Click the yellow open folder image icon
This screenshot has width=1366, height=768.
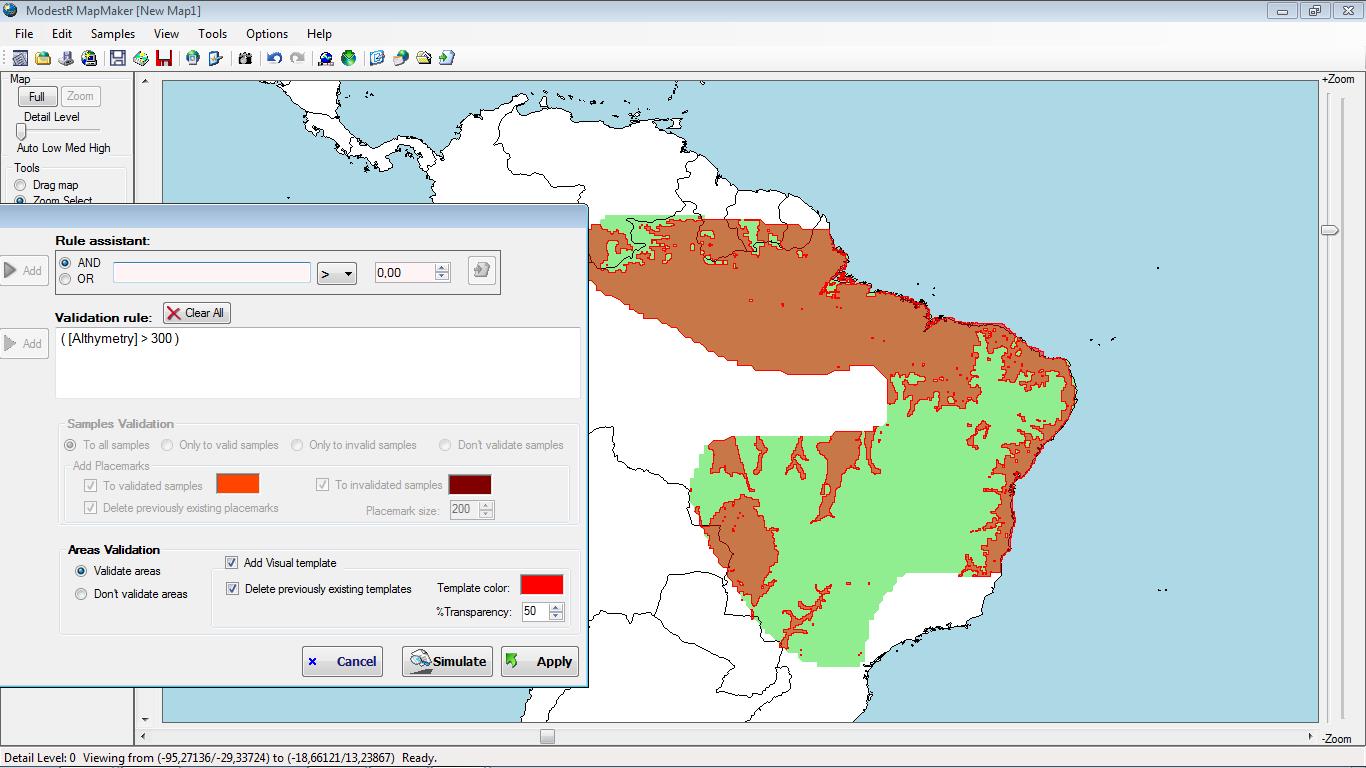tap(424, 58)
